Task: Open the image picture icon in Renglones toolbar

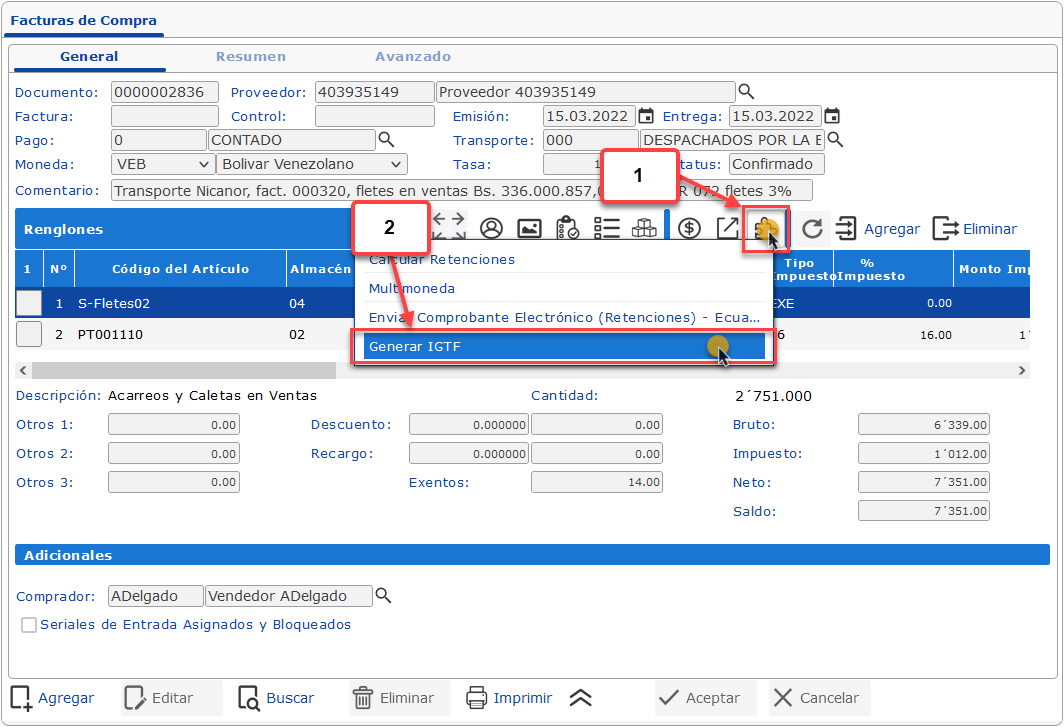Action: pyautogui.click(x=529, y=229)
